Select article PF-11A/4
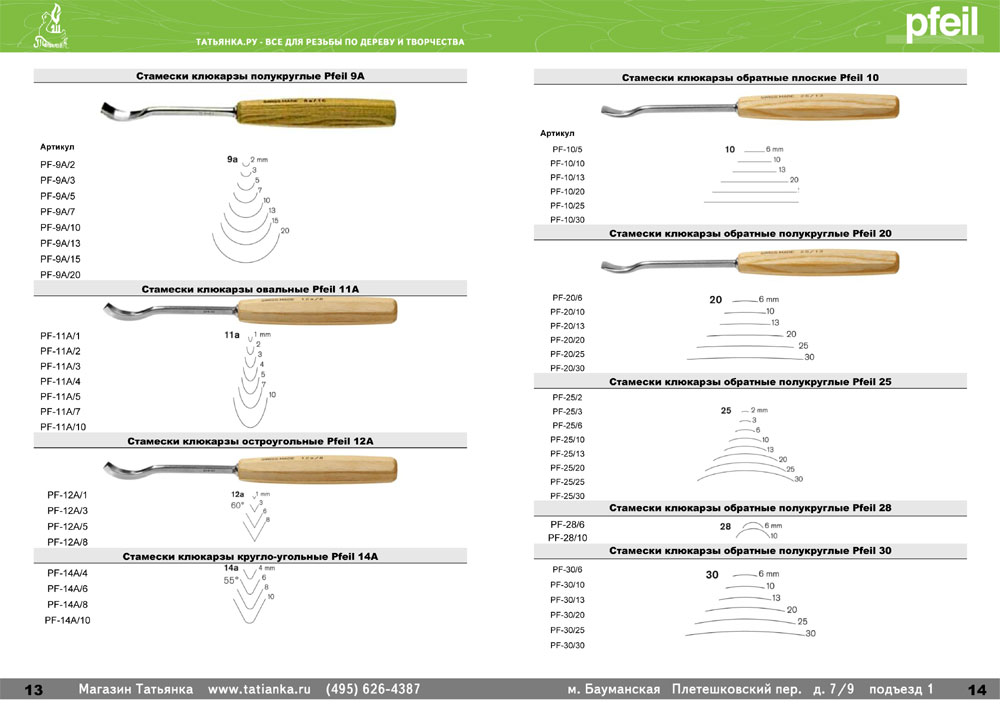The height and width of the screenshot is (707, 1000). point(60,381)
